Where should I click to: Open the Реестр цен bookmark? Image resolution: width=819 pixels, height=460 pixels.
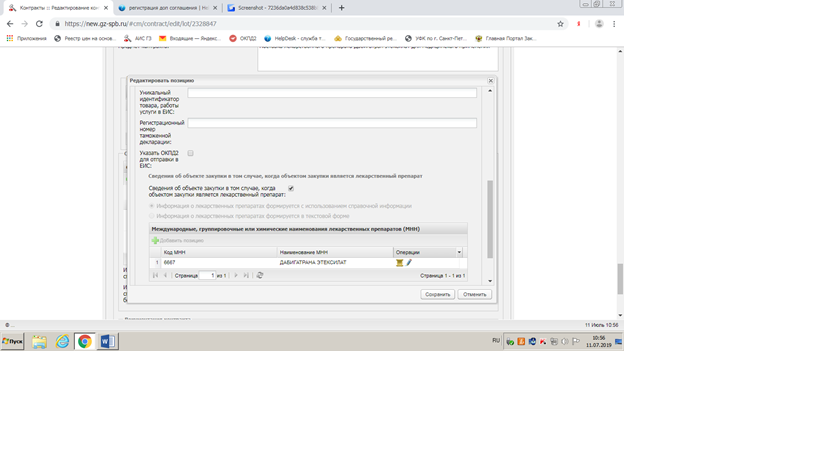[x=85, y=38]
